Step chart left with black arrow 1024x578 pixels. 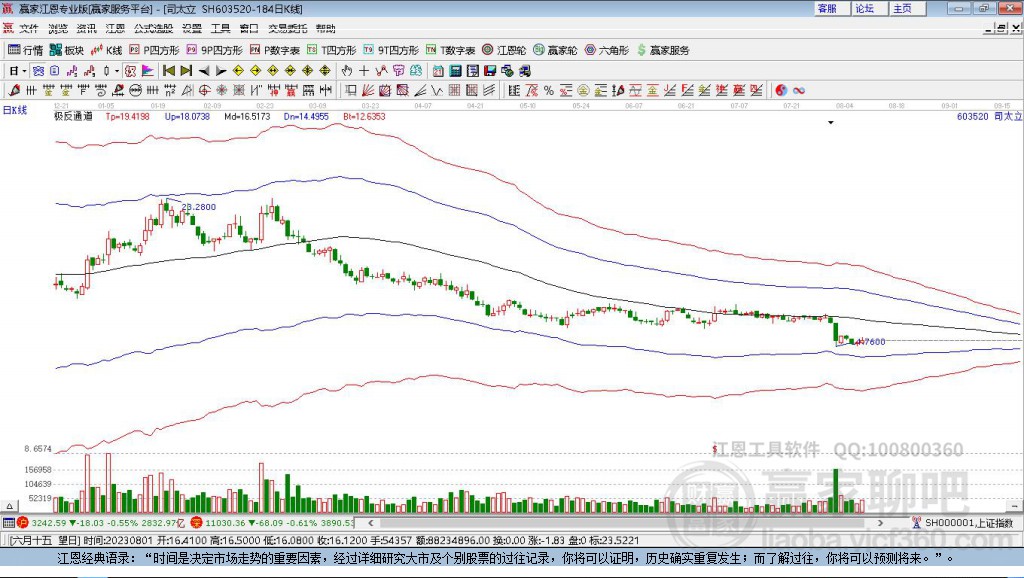[x=204, y=71]
